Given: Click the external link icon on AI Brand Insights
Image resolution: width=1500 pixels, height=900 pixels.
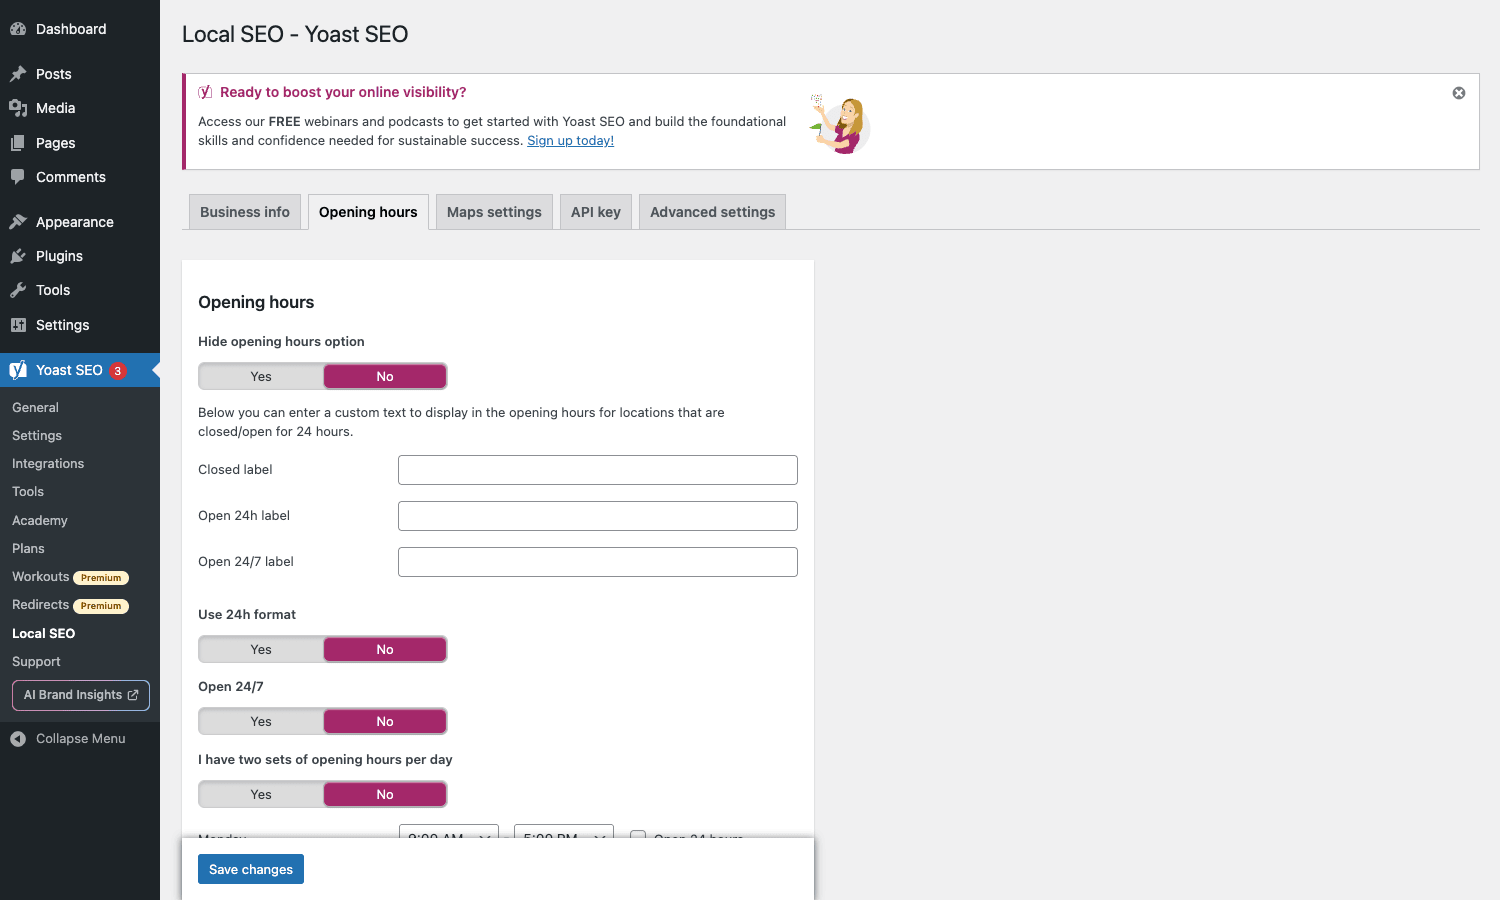Looking at the screenshot, I should click(x=133, y=695).
